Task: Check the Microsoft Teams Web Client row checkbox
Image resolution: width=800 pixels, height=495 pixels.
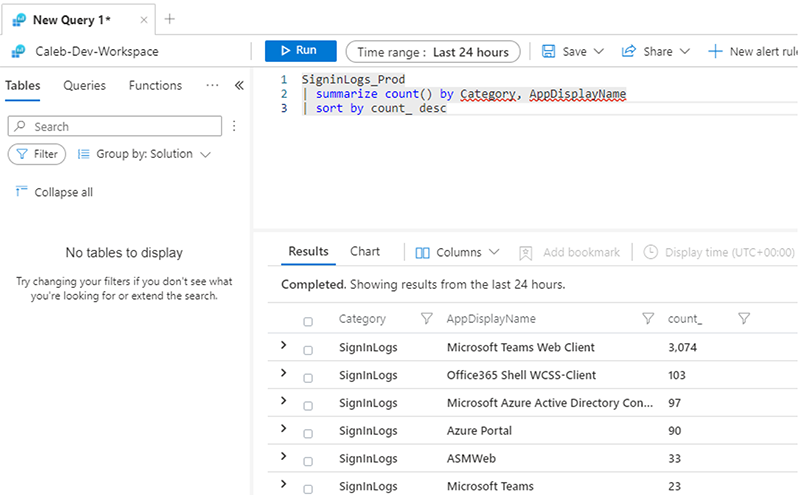Action: (x=308, y=350)
